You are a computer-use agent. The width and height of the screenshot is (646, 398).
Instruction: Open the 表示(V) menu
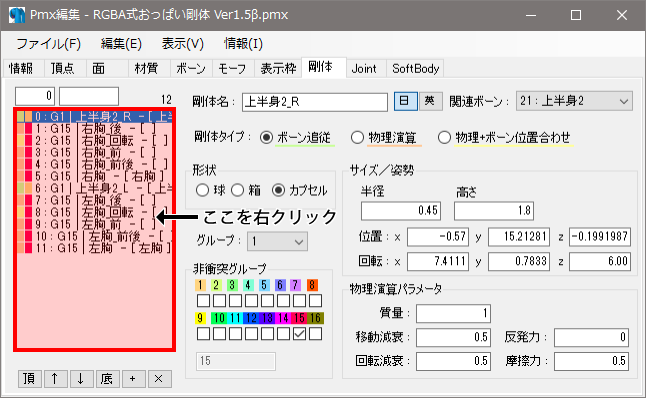click(x=183, y=44)
